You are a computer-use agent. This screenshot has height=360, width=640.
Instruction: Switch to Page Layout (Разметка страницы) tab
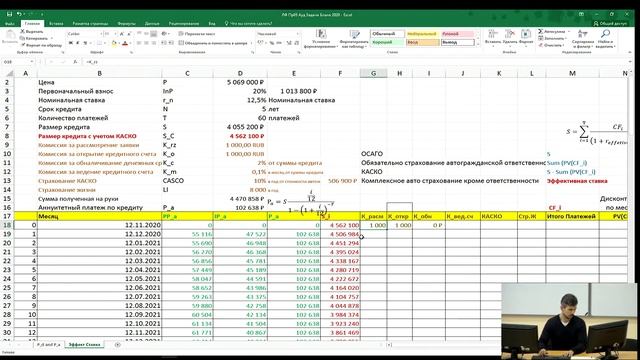pyautogui.click(x=90, y=24)
